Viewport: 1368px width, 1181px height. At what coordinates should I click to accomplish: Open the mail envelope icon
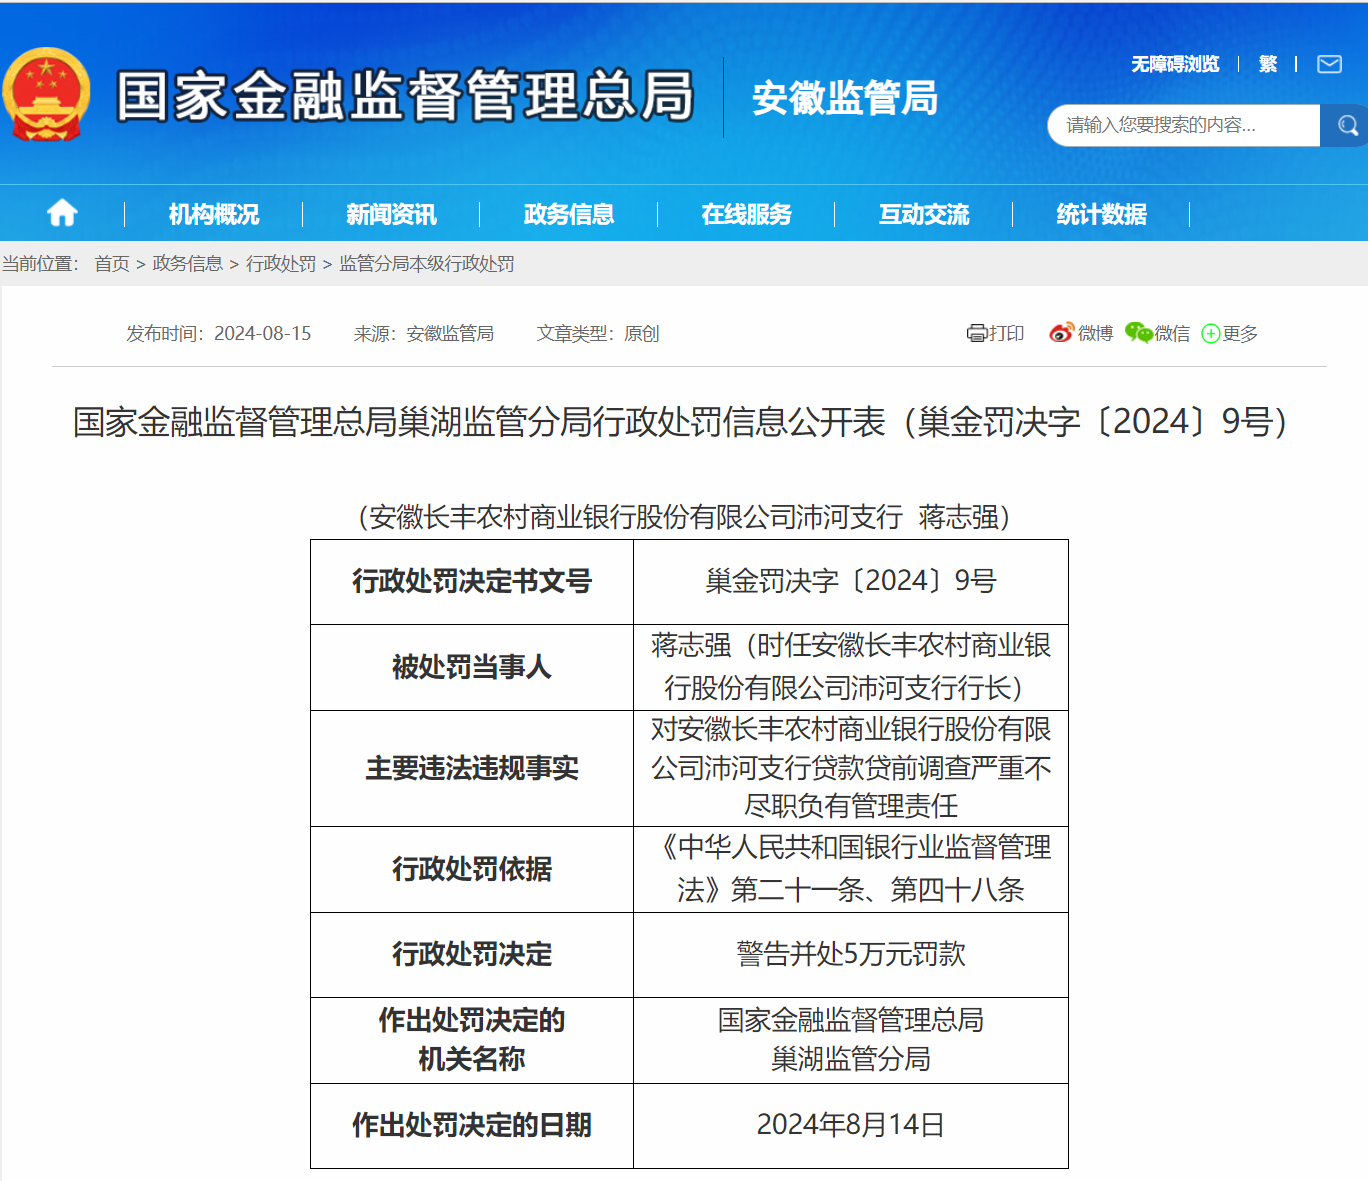pos(1329,64)
